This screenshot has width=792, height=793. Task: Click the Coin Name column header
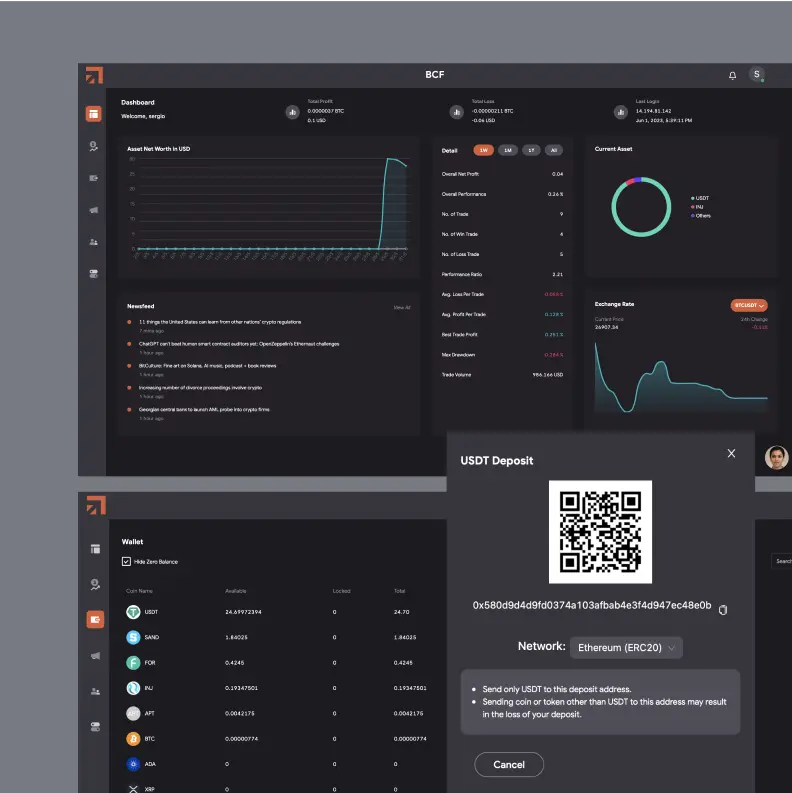coord(139,591)
